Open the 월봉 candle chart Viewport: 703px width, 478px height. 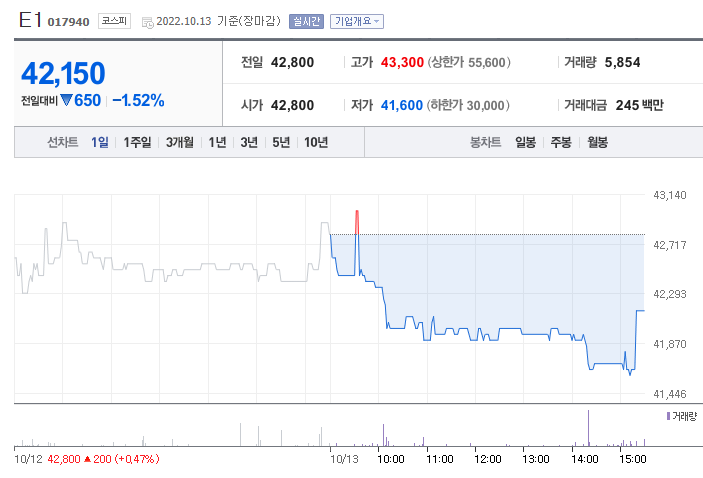click(598, 142)
